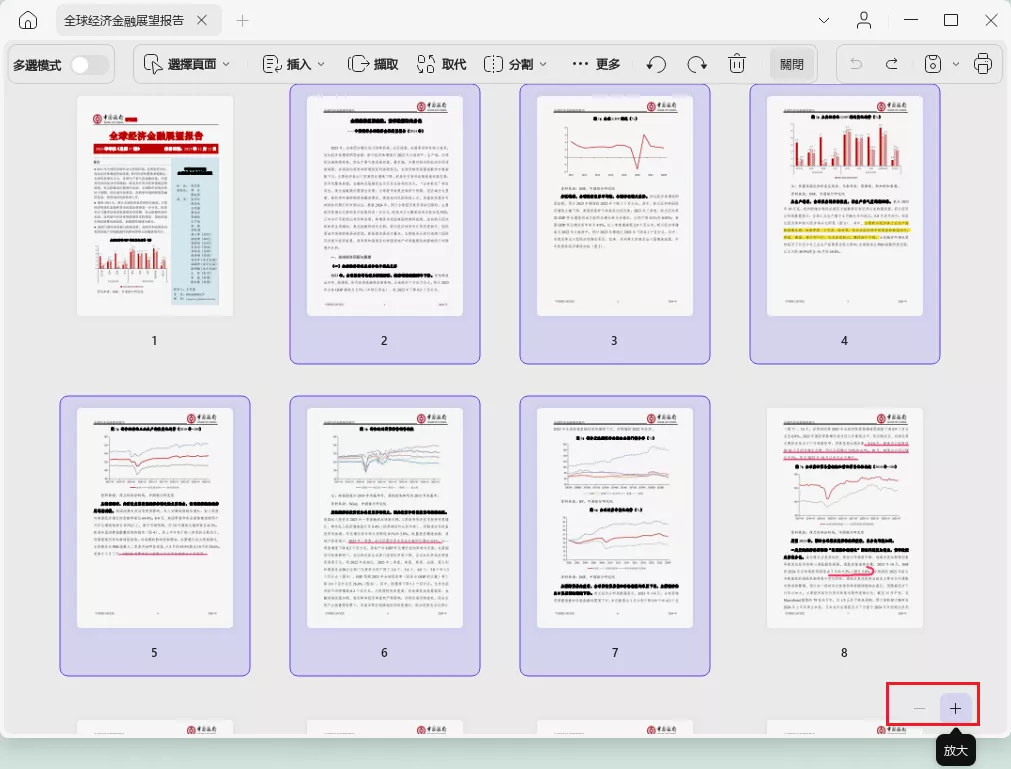The width and height of the screenshot is (1011, 769).
Task: Rotate selected pages clockwise
Action: click(697, 64)
